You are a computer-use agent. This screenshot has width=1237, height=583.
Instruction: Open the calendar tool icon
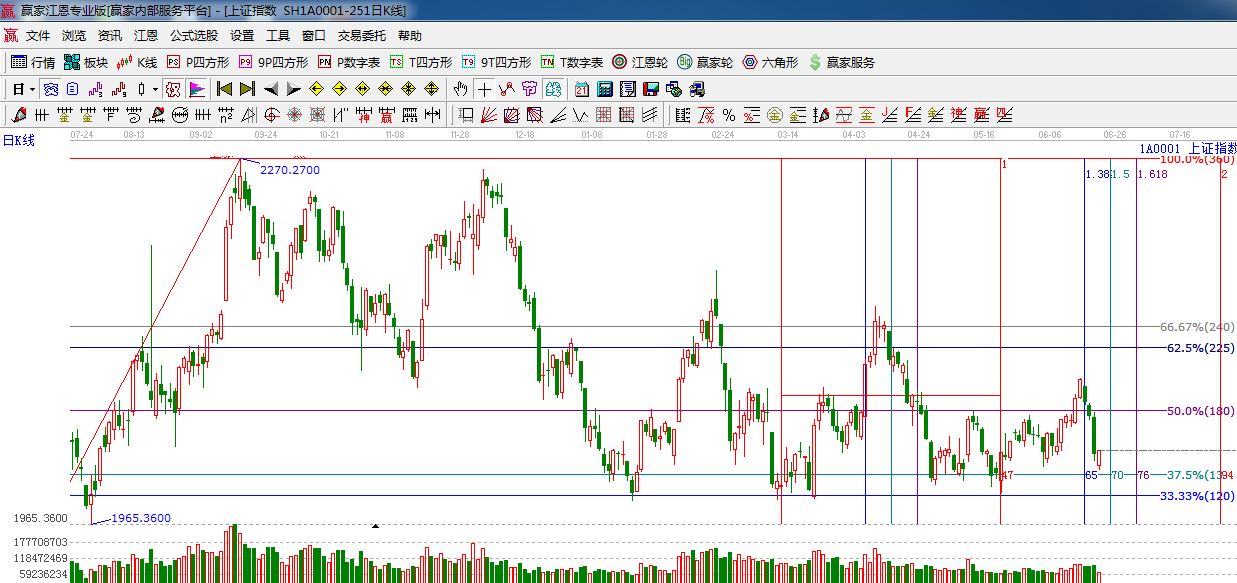point(582,89)
